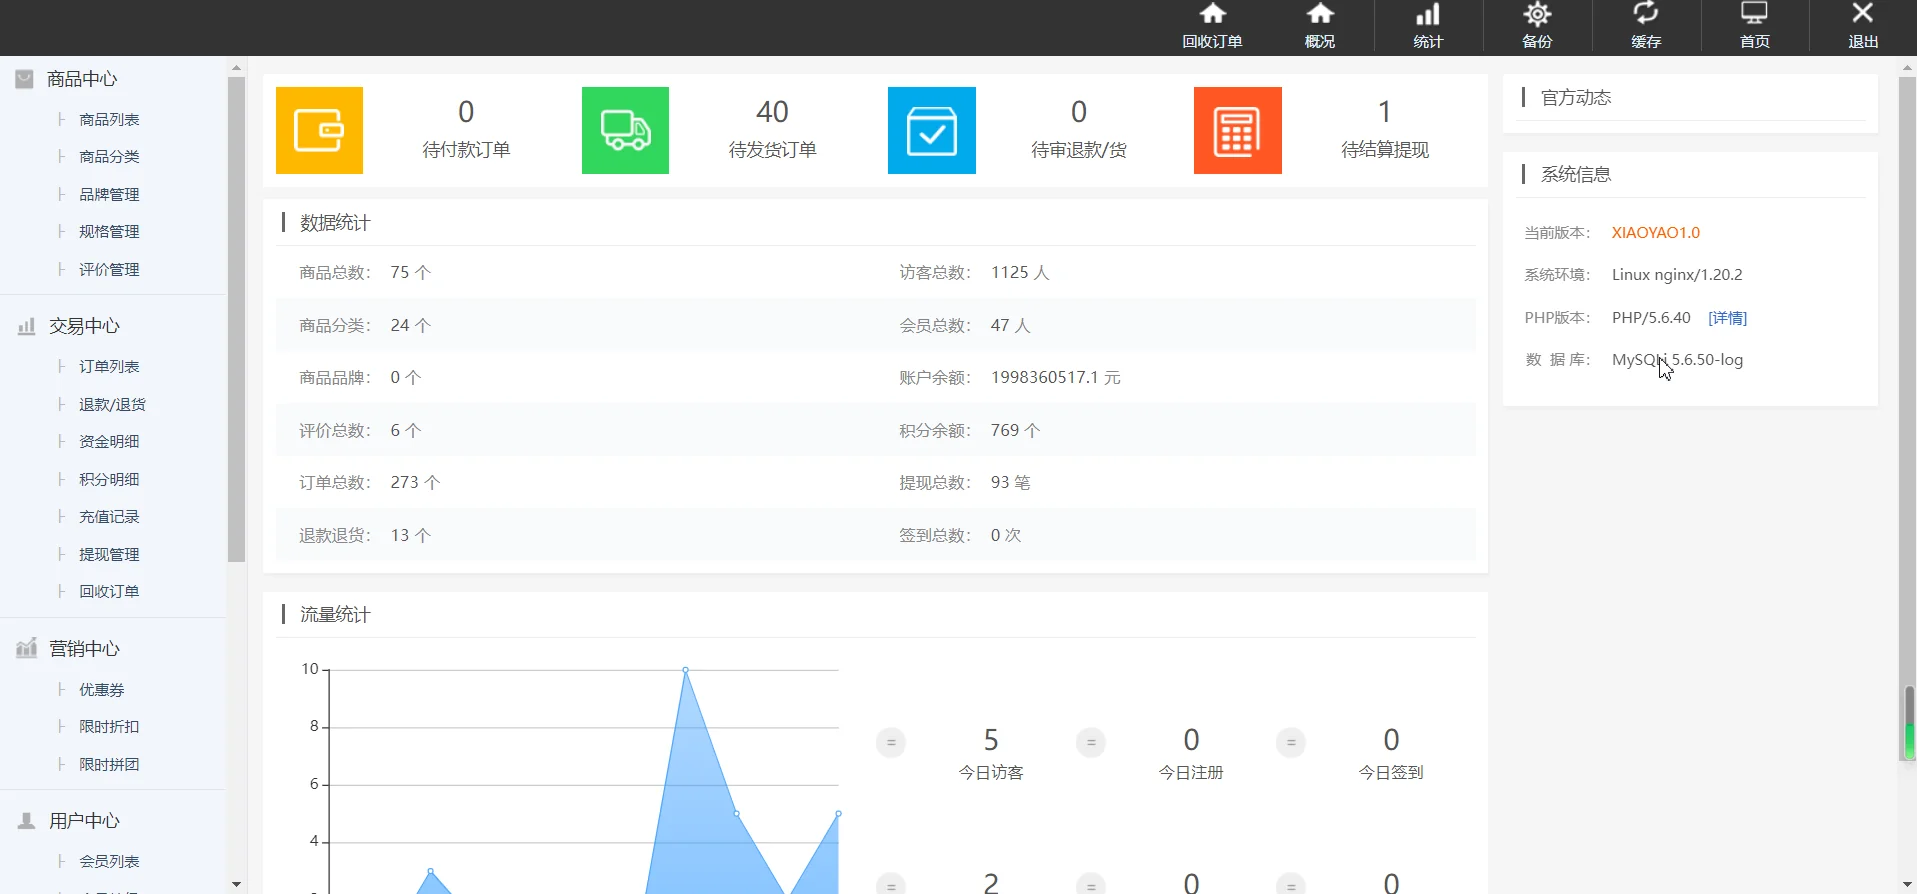Click the orange calculator withdrawal settlement icon
1917x894 pixels.
click(x=1237, y=130)
